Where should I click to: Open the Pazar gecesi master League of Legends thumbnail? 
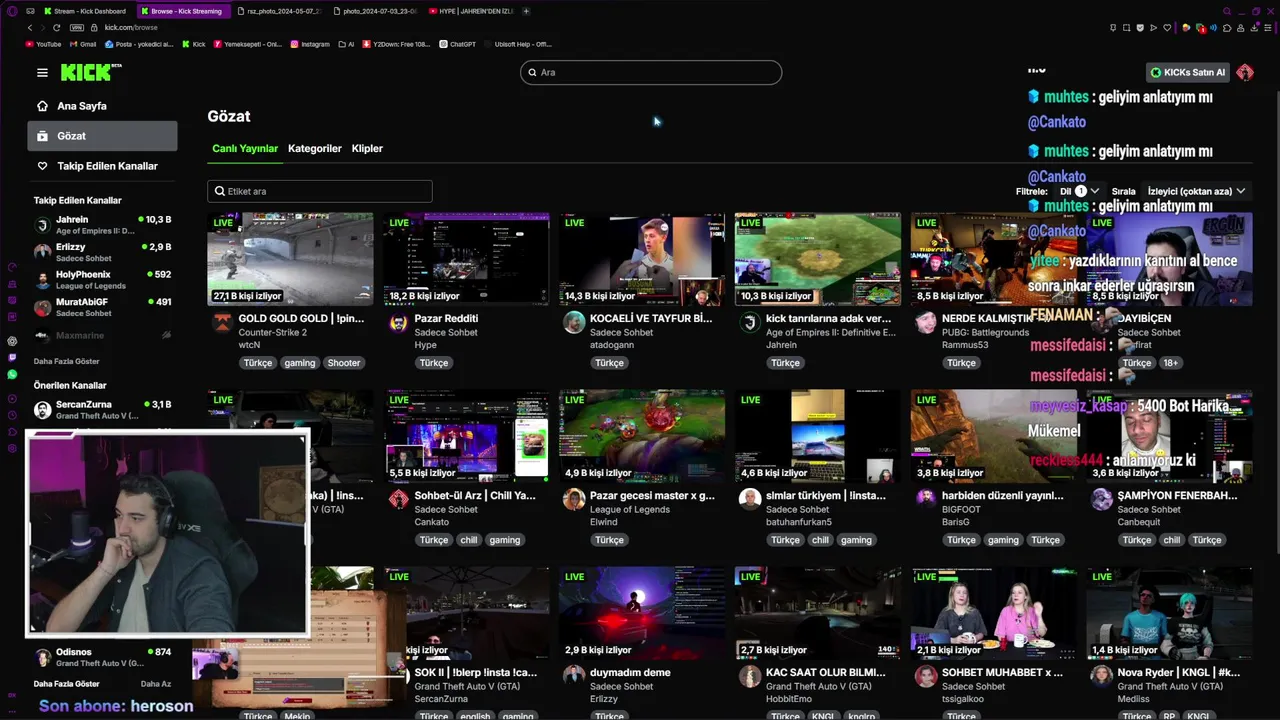click(642, 436)
